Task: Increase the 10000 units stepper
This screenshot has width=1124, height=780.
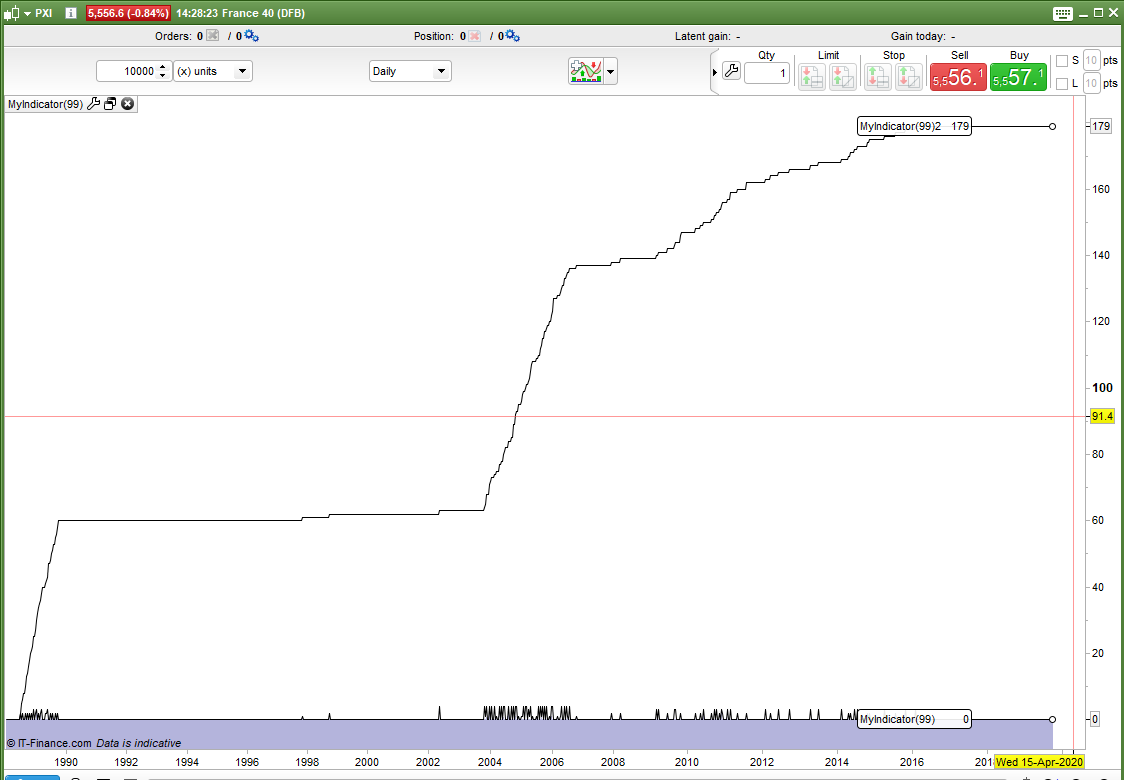Action: (x=163, y=67)
